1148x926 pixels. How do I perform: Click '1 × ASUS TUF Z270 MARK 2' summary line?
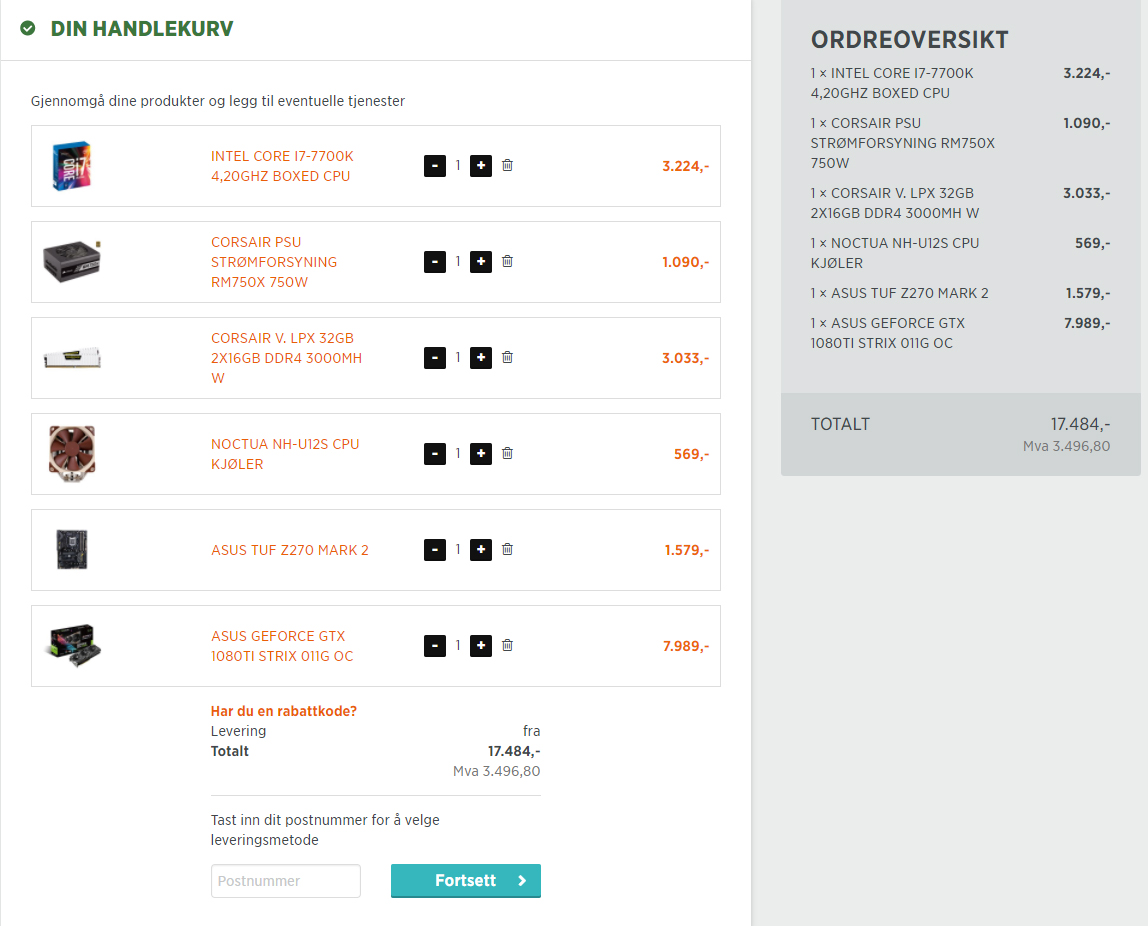coord(899,293)
